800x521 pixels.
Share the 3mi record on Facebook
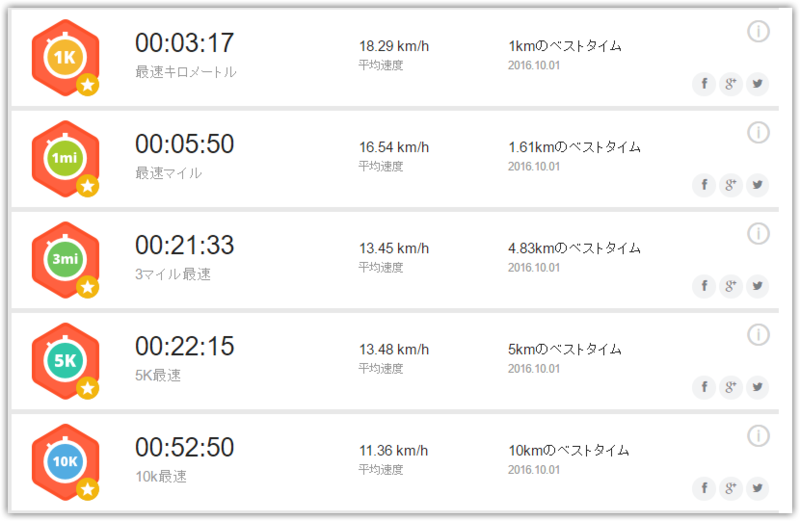704,285
